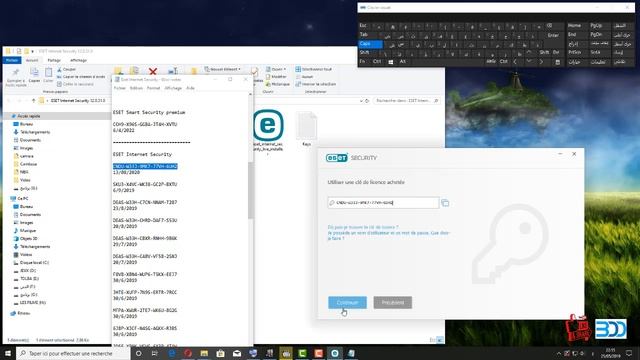Click the paste icon beside the license field

coord(445,203)
